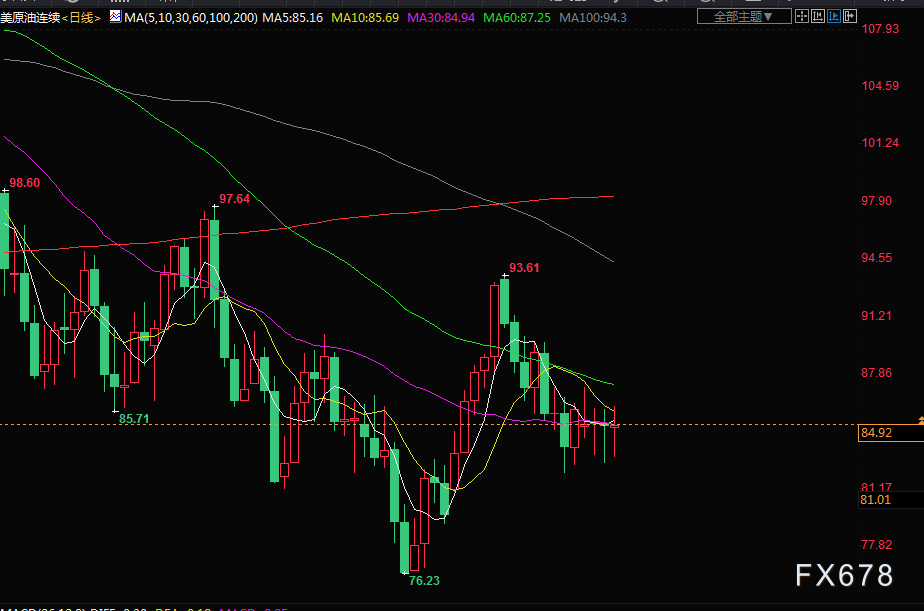Click the MA indicator icon before MA(5,10,30,60,100,200)

(115, 18)
